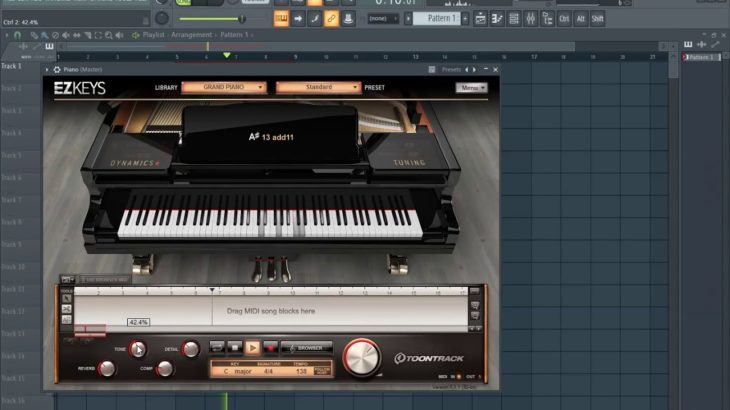The height and width of the screenshot is (410, 730).
Task: Toggle the auto-scroll arrow button
Action: [298, 19]
